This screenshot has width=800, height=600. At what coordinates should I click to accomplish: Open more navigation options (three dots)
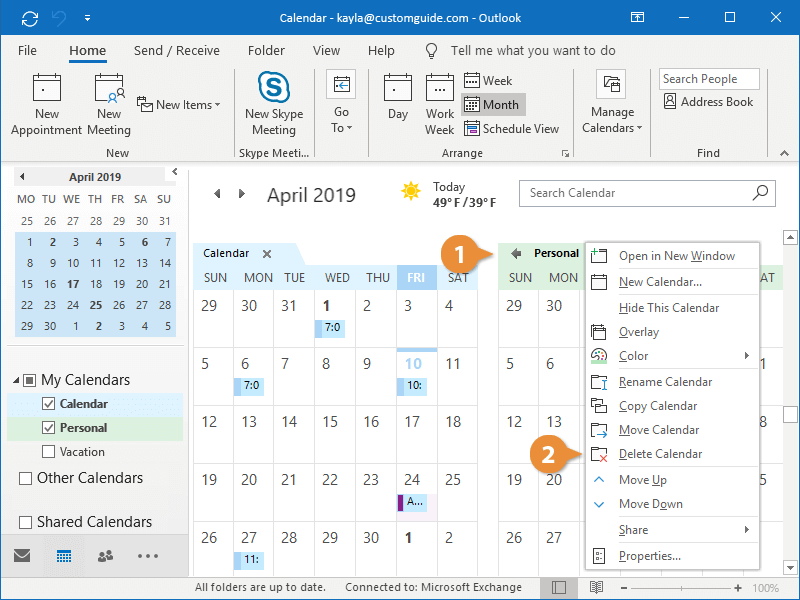click(148, 556)
